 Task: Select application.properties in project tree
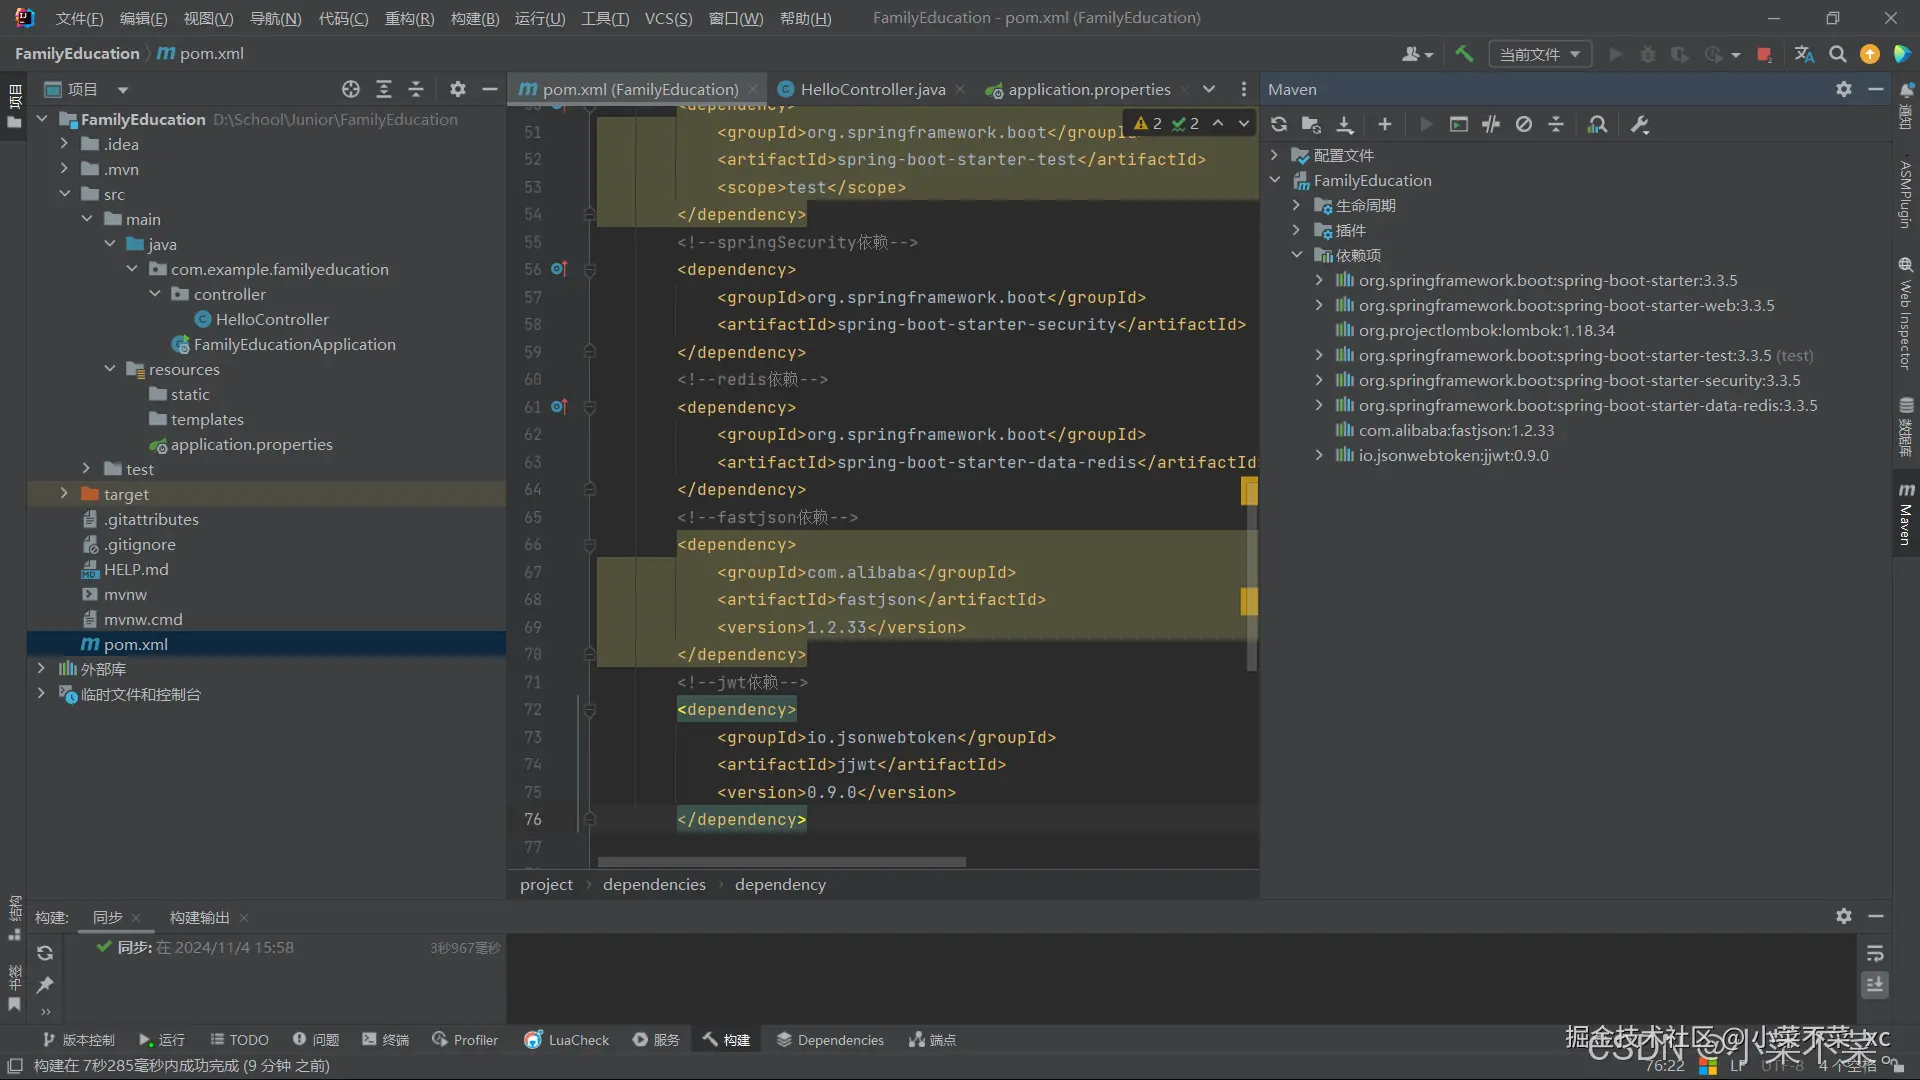tap(251, 444)
